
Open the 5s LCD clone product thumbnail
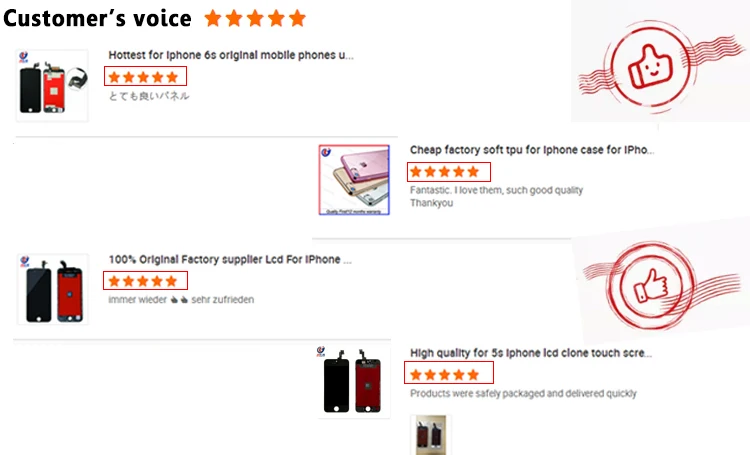[353, 382]
